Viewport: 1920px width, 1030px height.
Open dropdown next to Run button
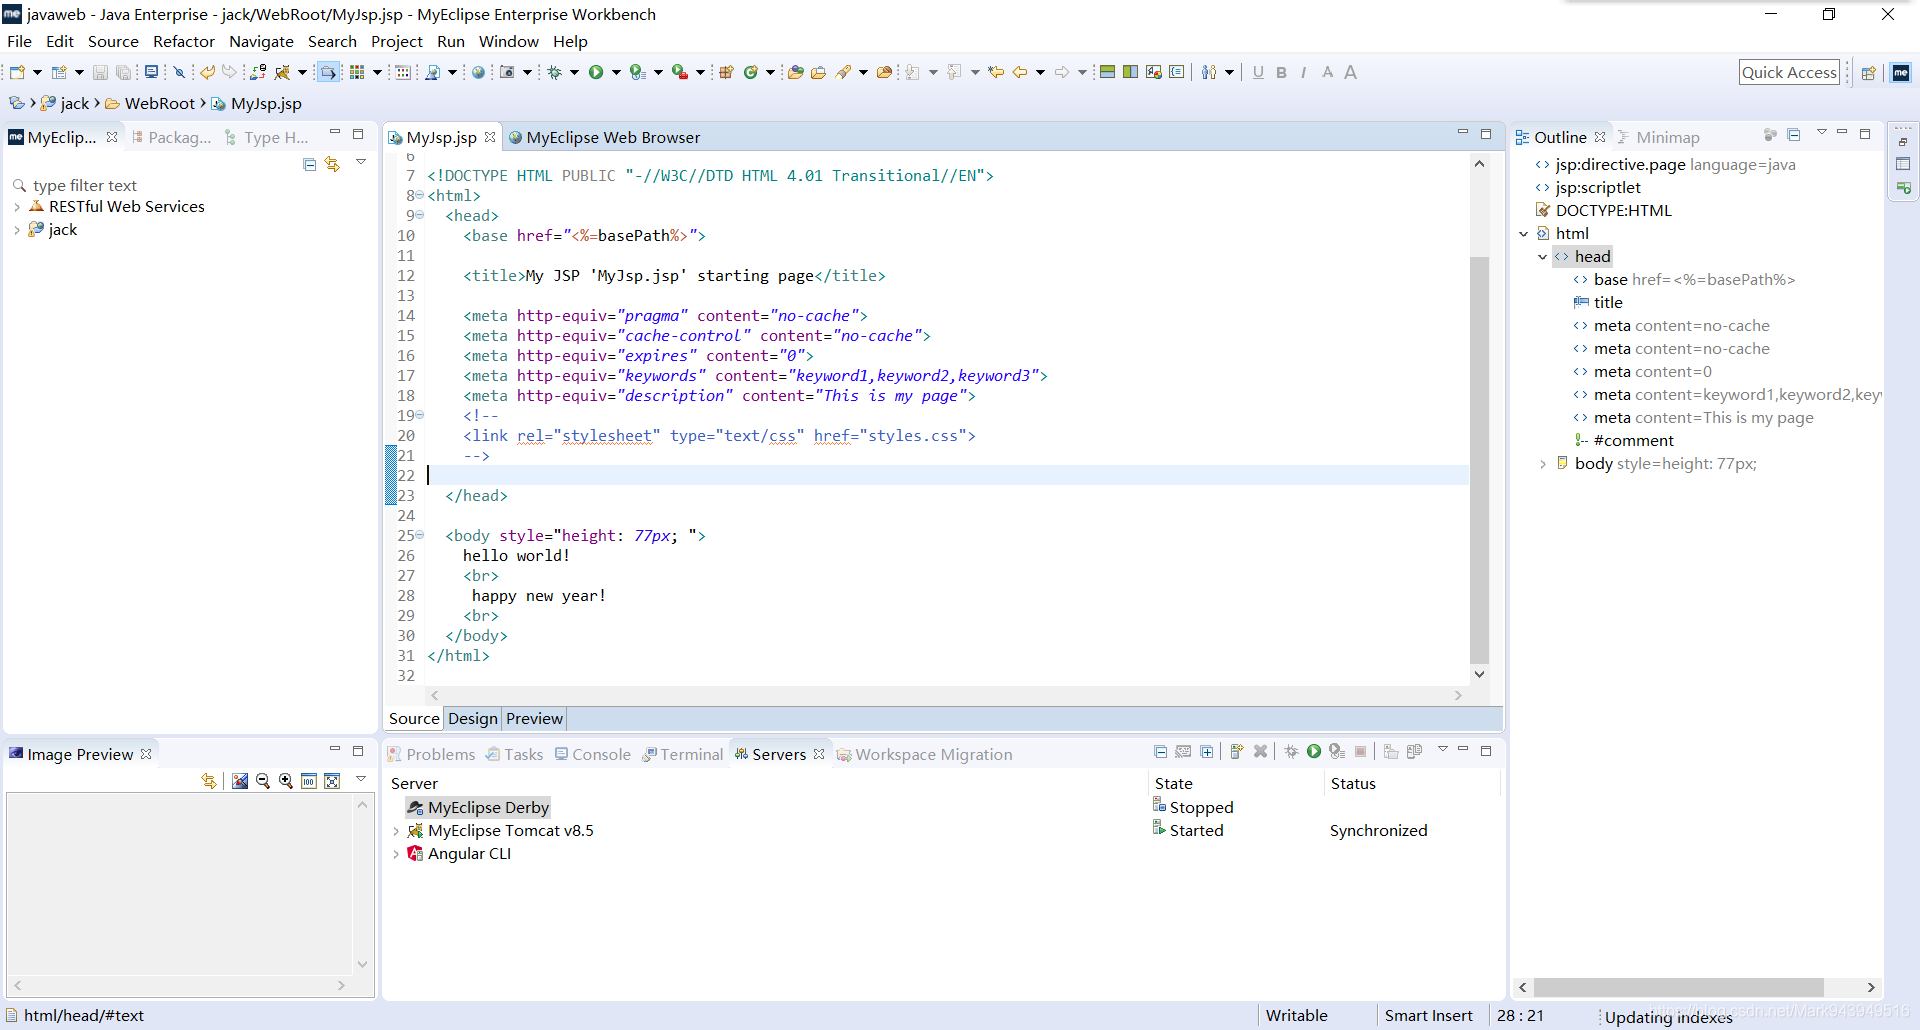click(616, 72)
